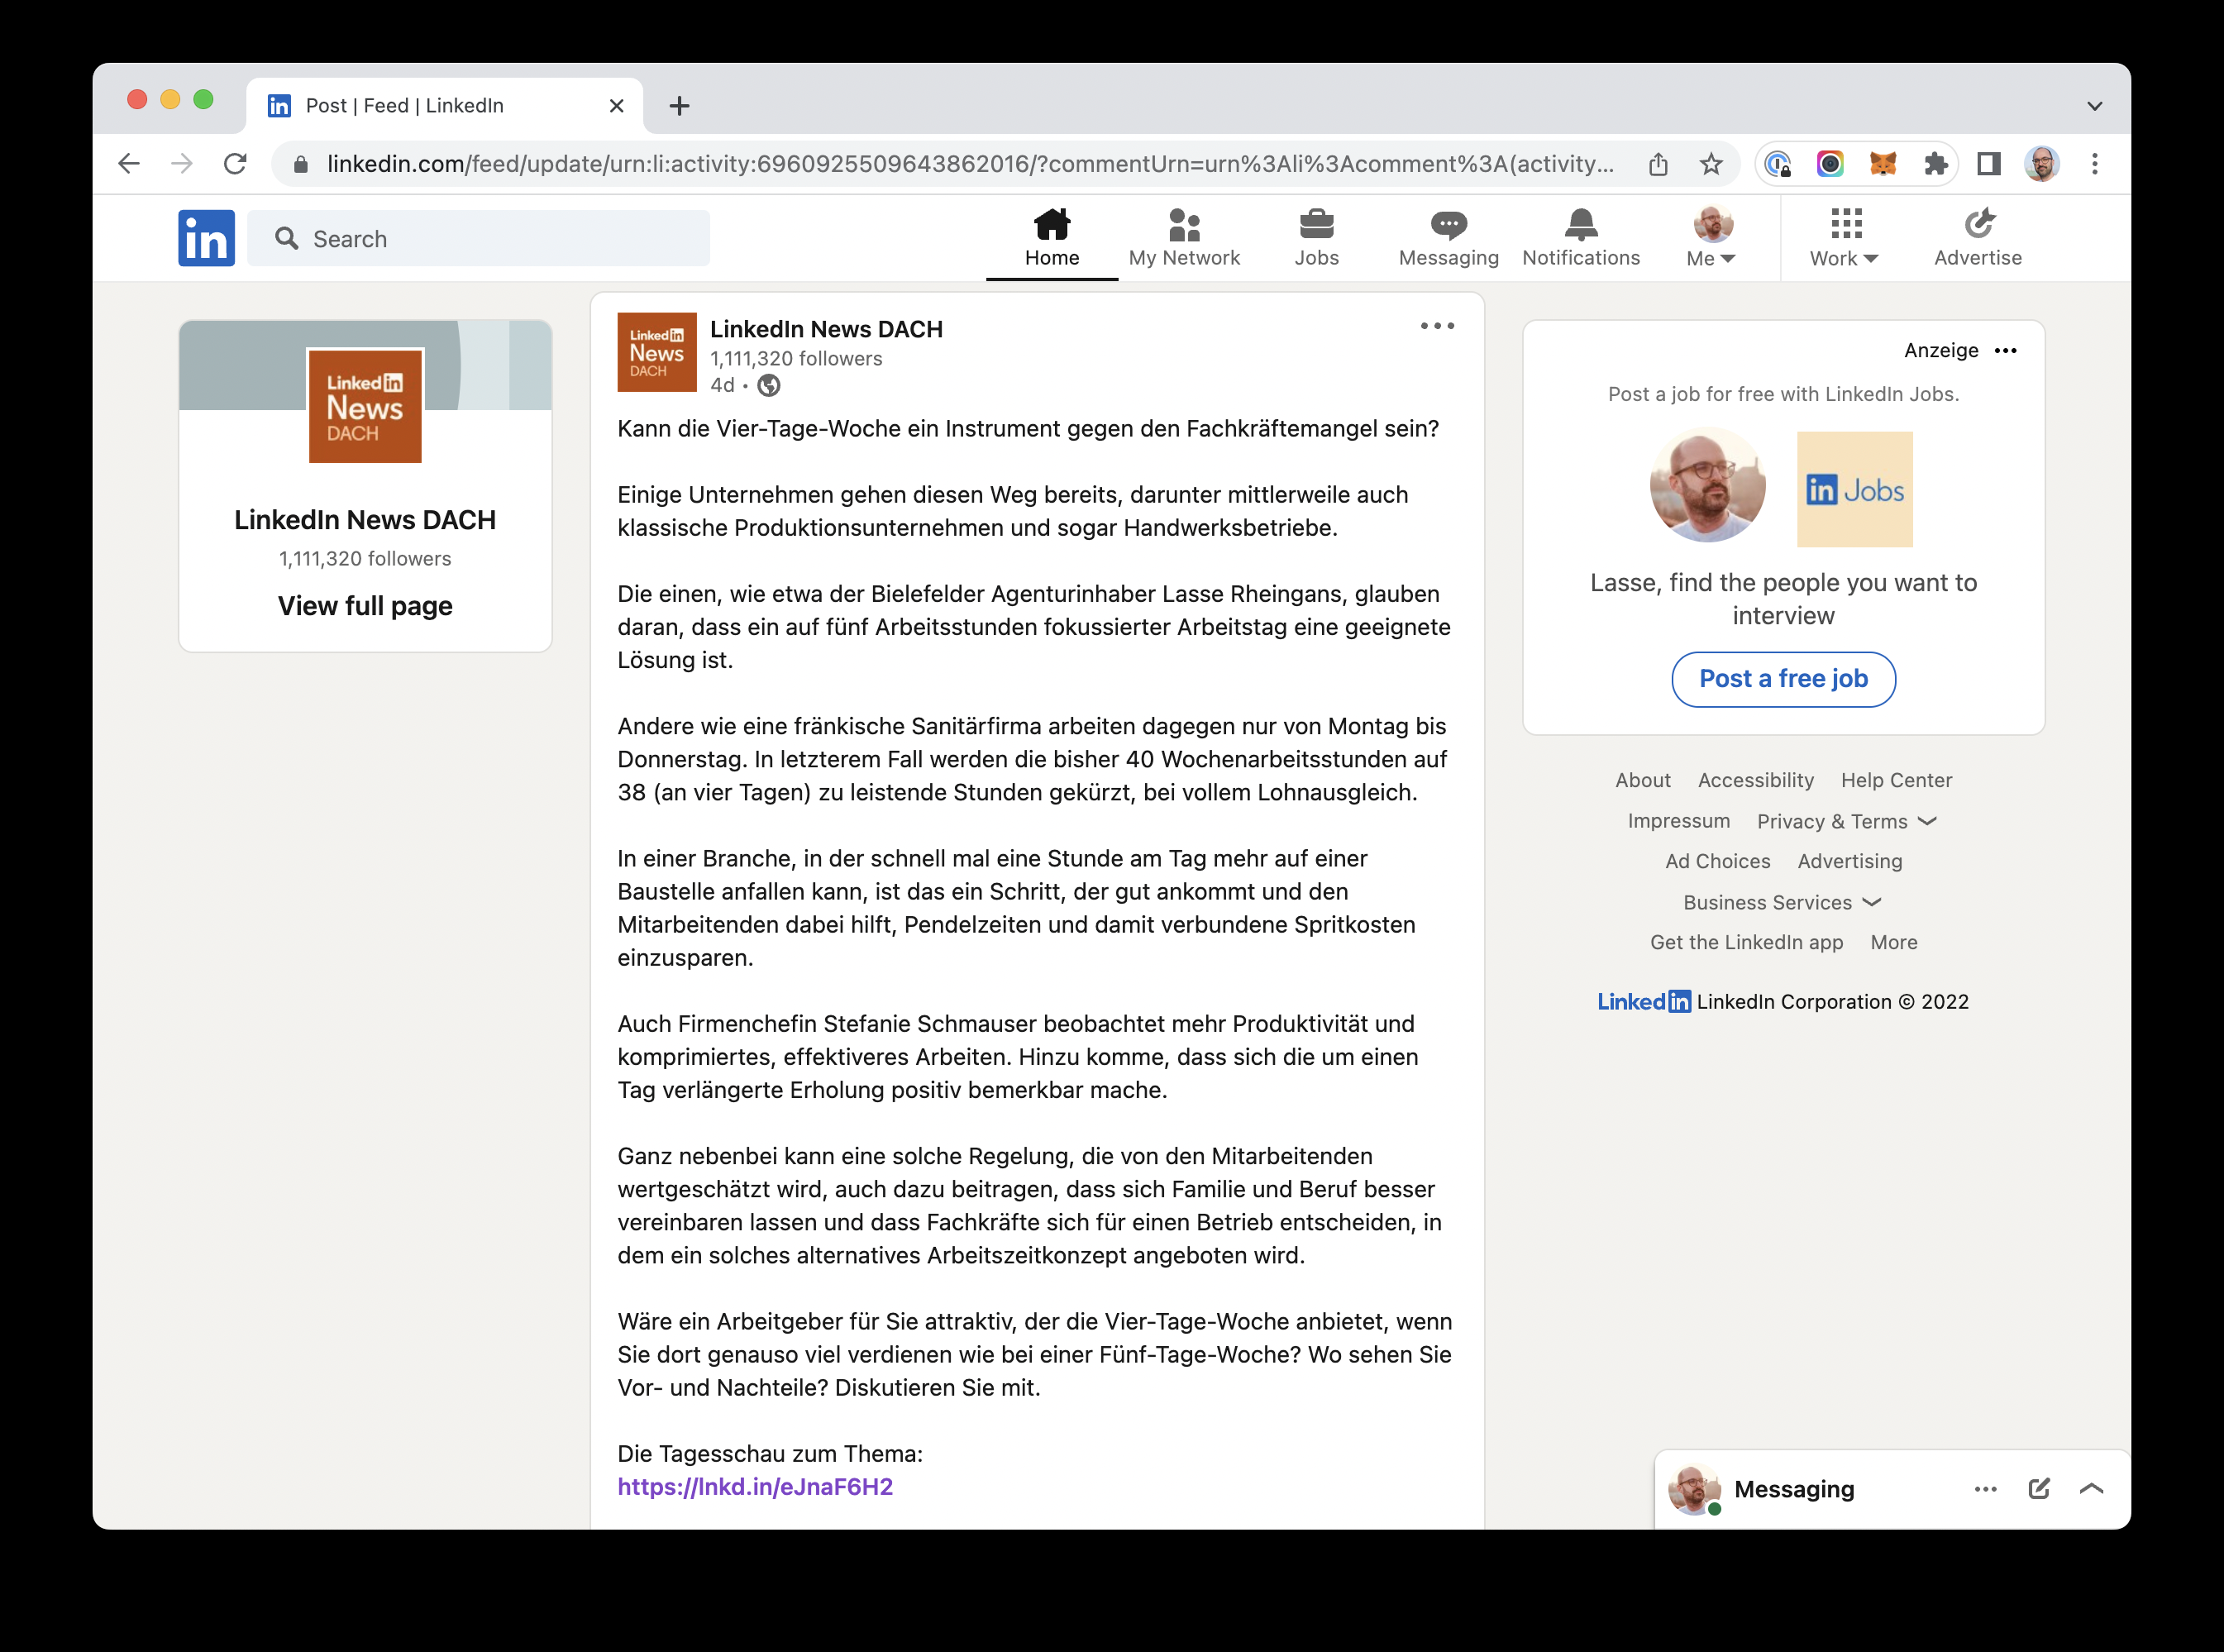
Task: Open the MetaMask fox extension
Action: [x=1883, y=164]
